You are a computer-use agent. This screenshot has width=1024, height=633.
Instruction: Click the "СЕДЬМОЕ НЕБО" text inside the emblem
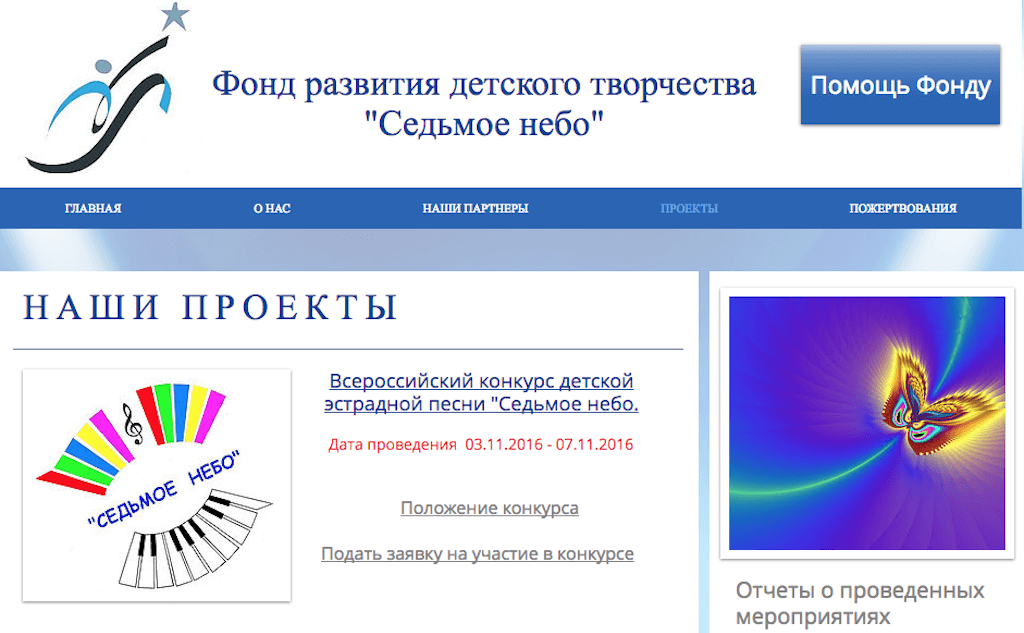tap(162, 490)
